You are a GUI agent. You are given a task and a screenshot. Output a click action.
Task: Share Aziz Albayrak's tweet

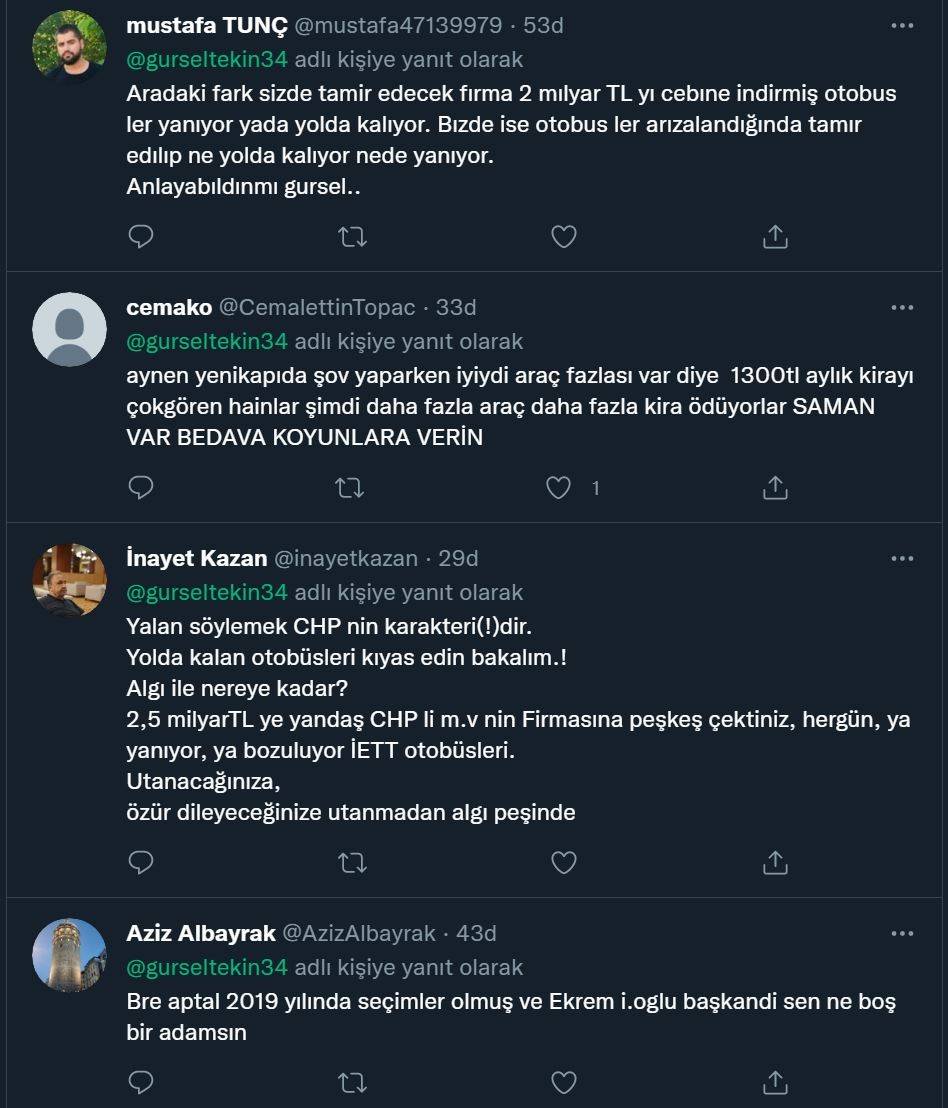coord(775,1082)
